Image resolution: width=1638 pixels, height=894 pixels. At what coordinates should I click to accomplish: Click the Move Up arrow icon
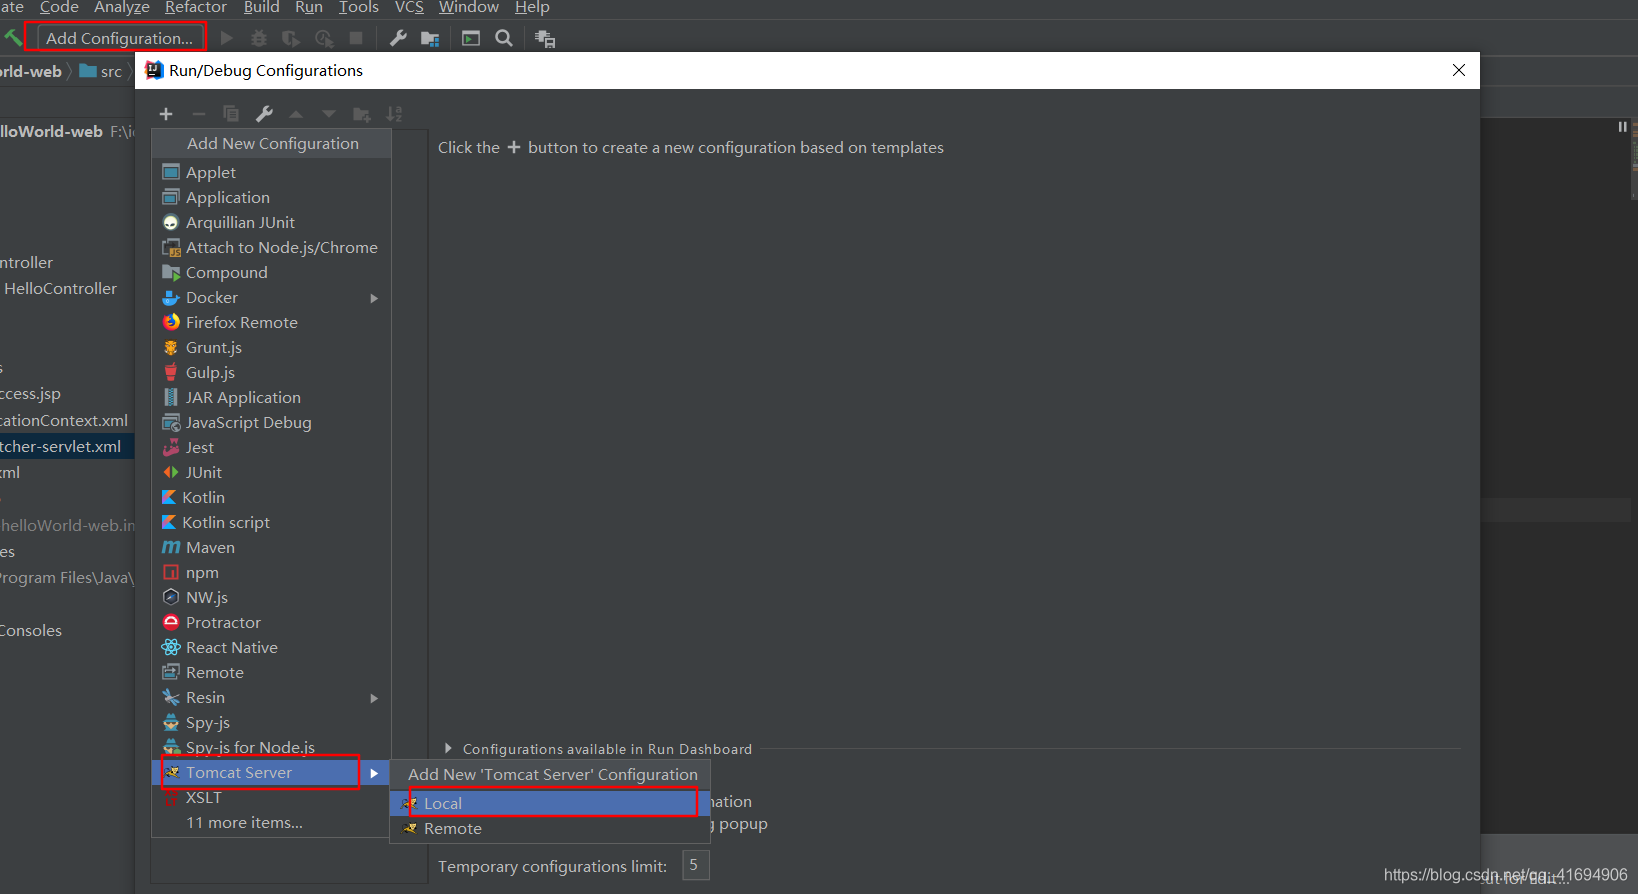(x=296, y=114)
